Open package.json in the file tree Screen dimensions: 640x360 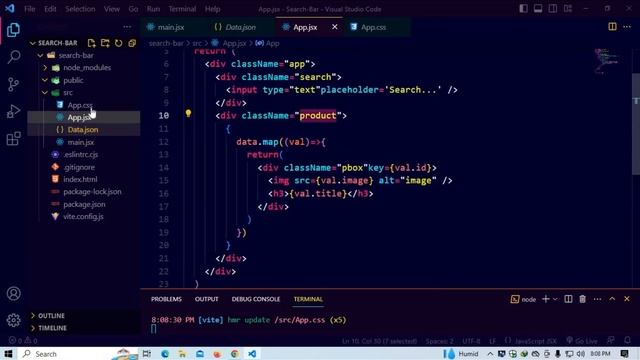click(84, 204)
